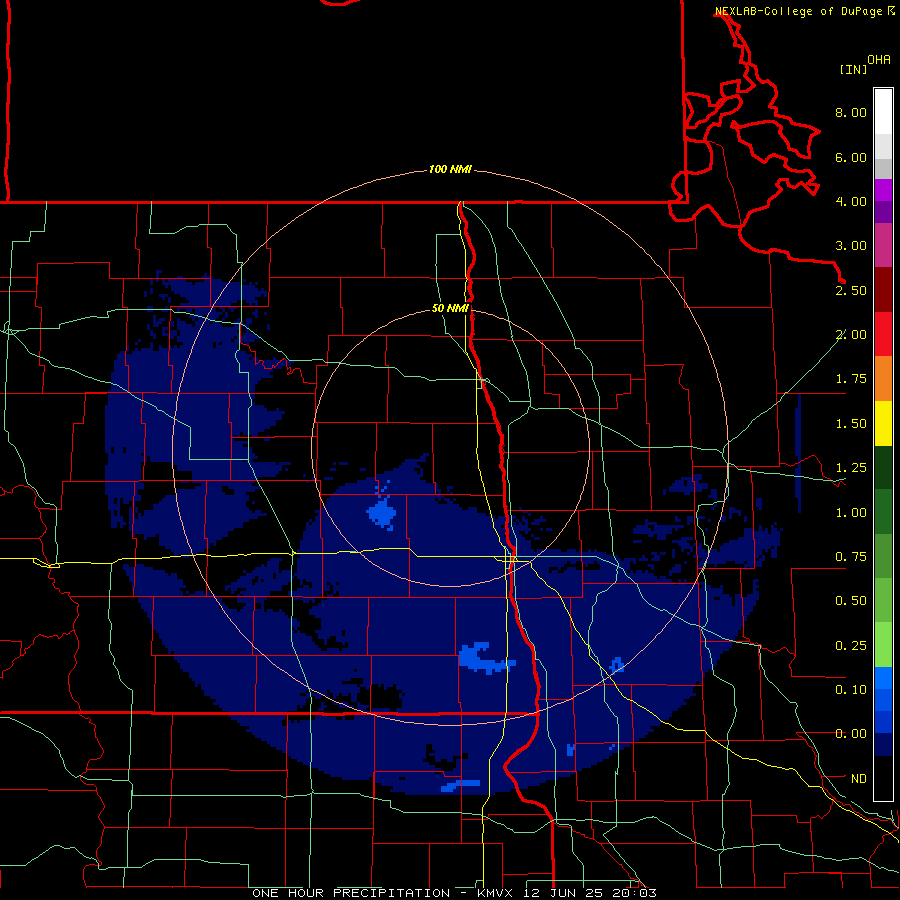Choose the yellow swatch above the 1.25 label
This screenshot has width=900, height=900.
[x=883, y=424]
